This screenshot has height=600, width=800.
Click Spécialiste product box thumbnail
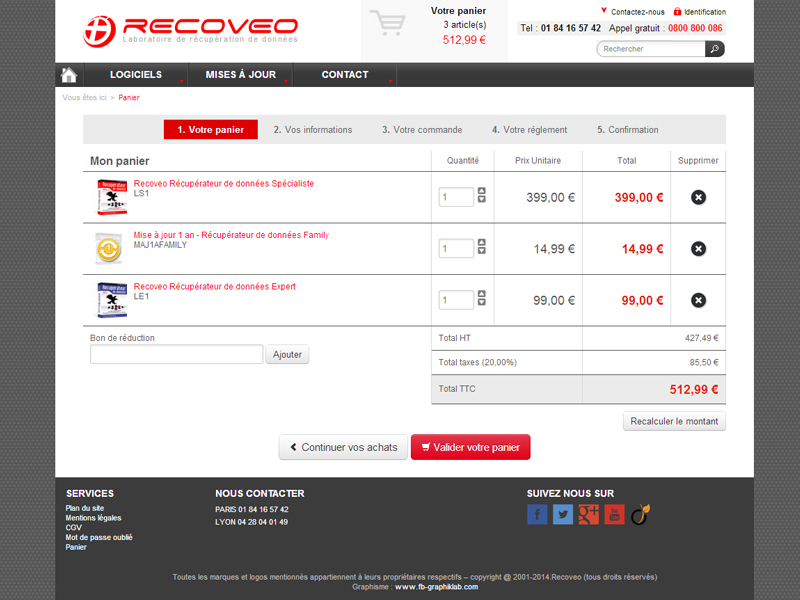click(x=112, y=197)
